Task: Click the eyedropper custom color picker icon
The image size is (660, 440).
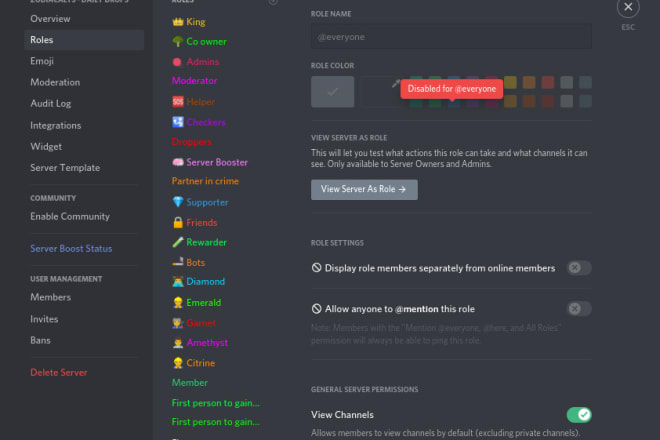Action: pos(396,83)
